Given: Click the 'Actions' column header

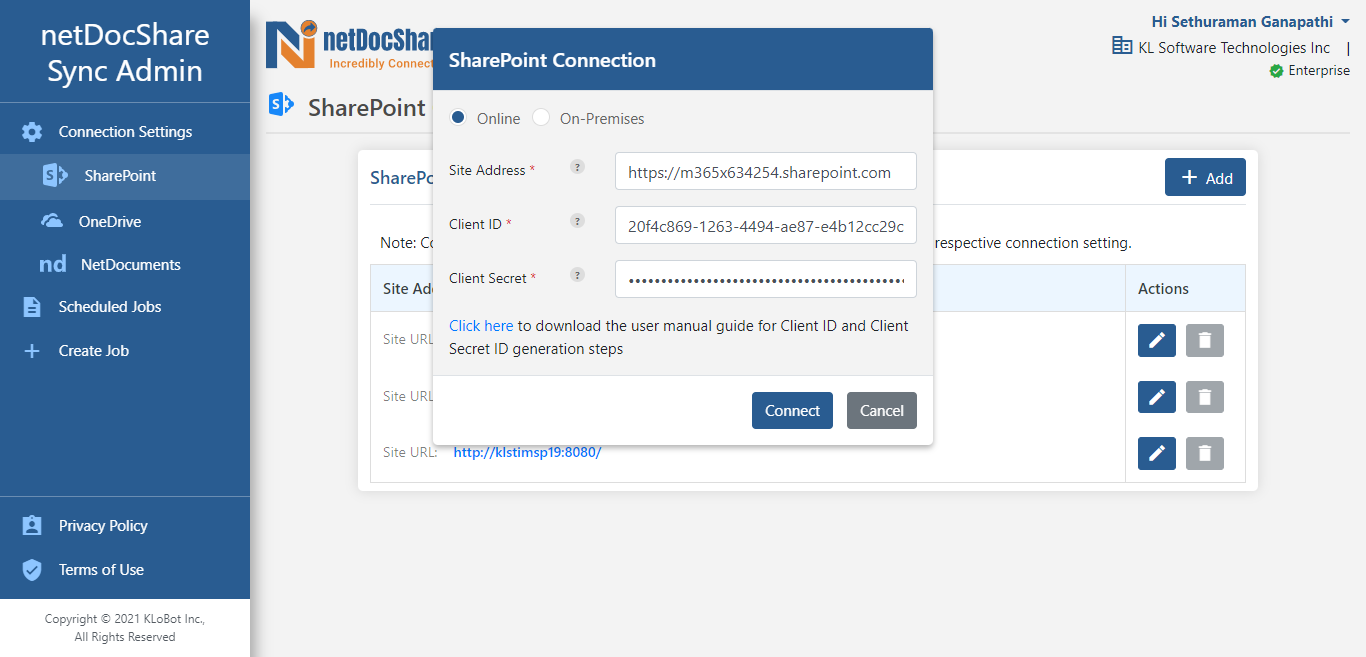Looking at the screenshot, I should (x=1163, y=289).
